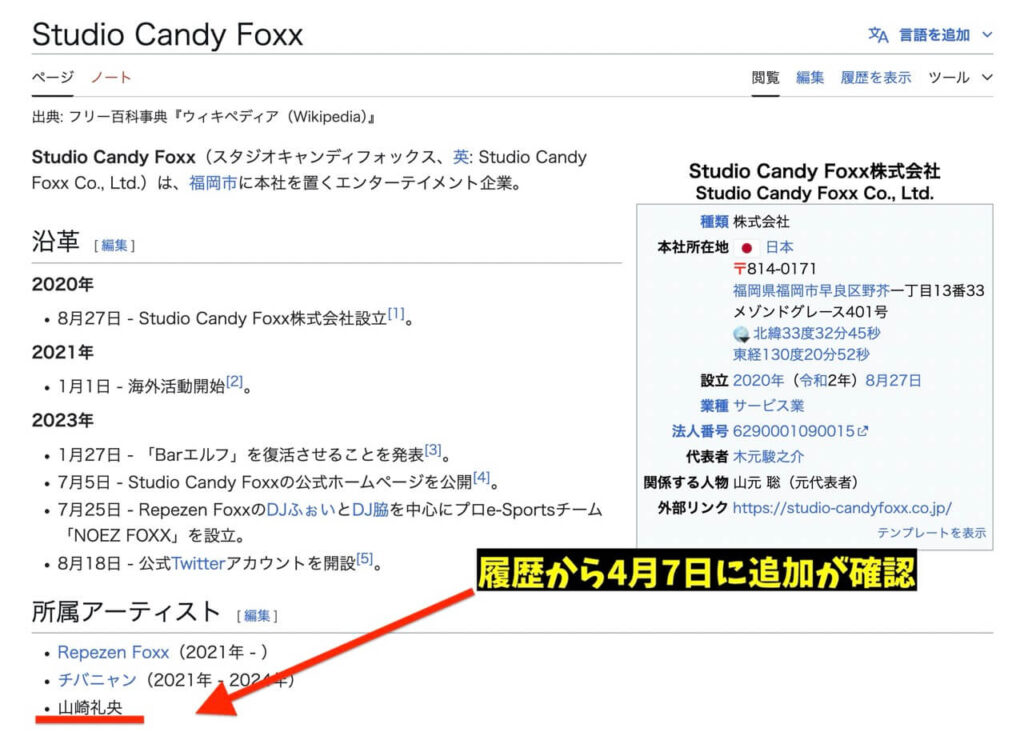The height and width of the screenshot is (732, 1024).
Task: Switch to the ページ tab
Action: pos(52,78)
